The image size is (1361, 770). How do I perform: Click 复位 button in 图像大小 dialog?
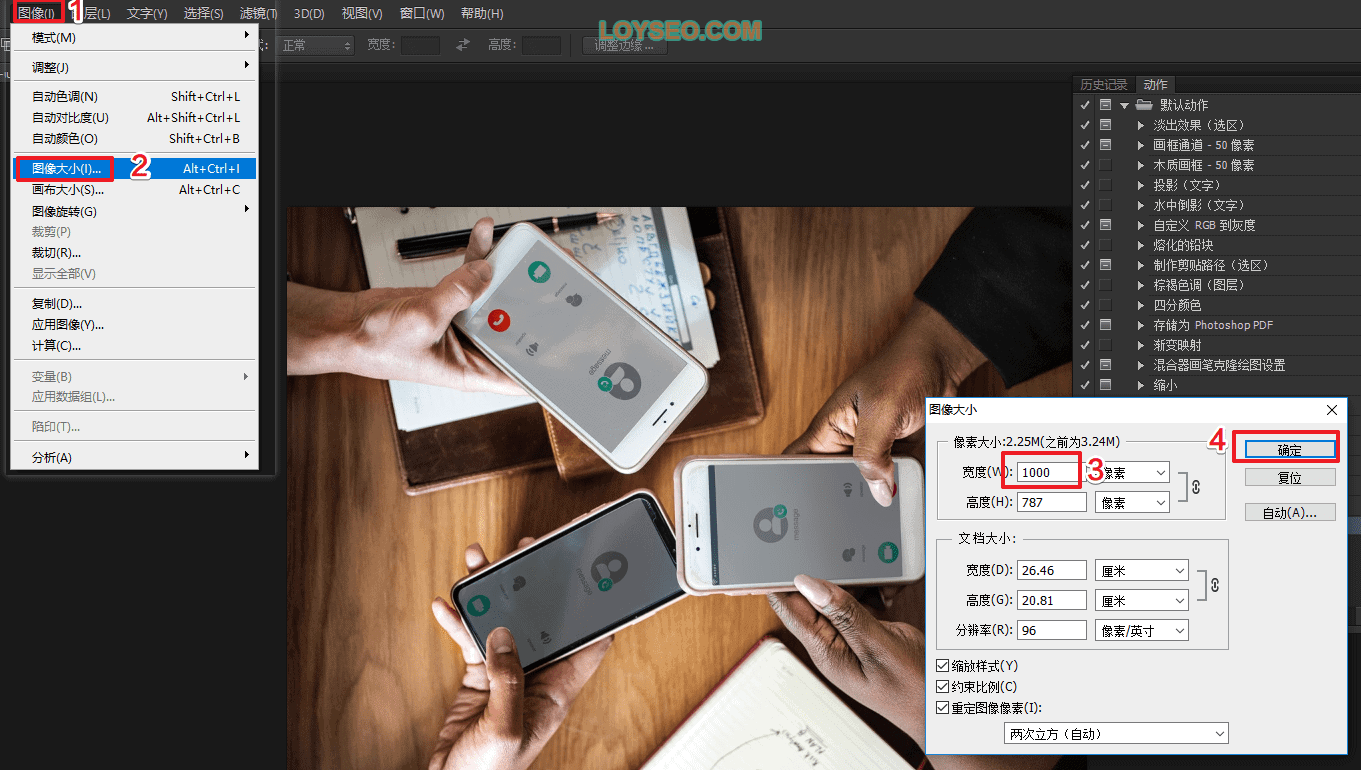(1290, 478)
